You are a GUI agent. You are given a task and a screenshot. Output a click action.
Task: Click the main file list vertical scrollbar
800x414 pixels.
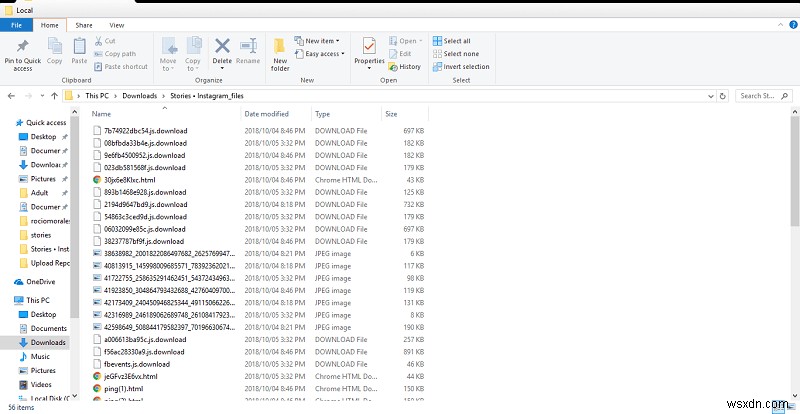[795, 171]
